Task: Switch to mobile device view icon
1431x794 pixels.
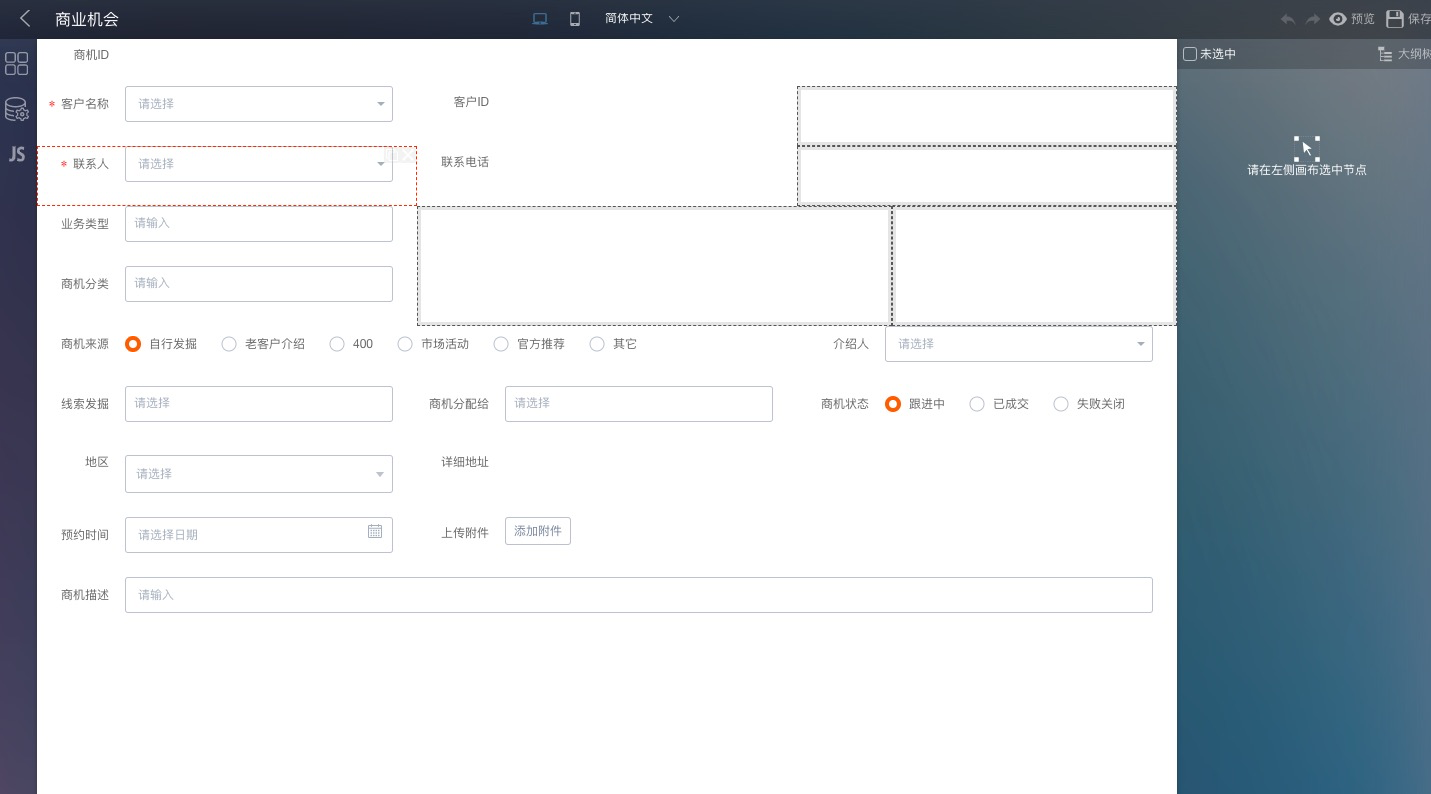Action: click(575, 19)
